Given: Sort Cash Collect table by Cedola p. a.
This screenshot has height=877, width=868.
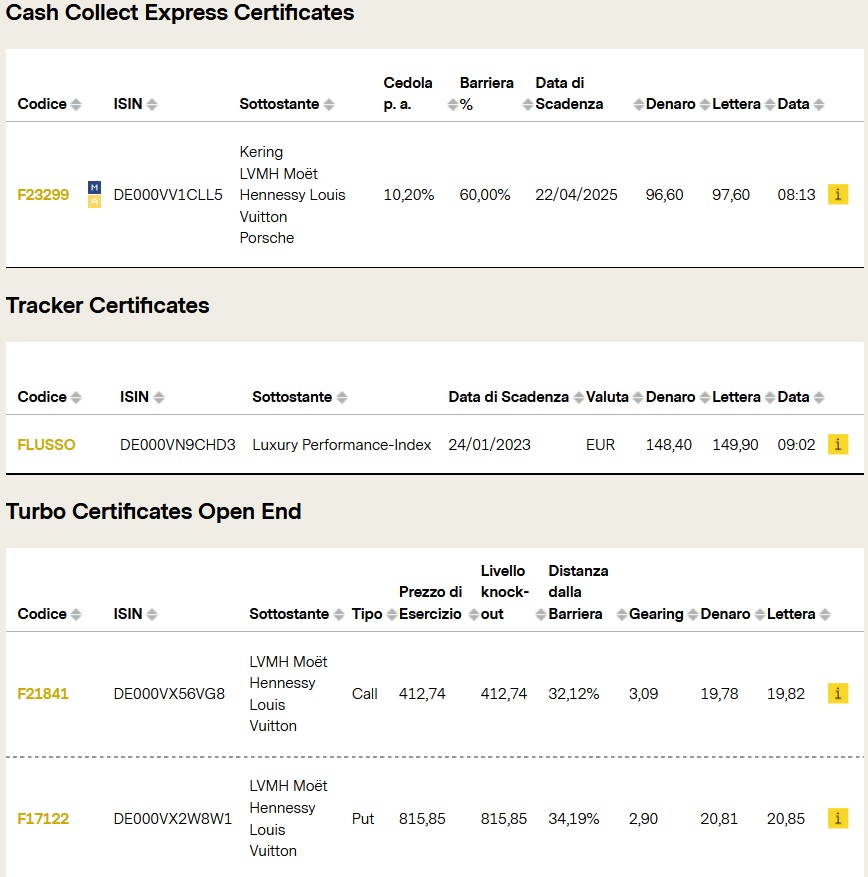Looking at the screenshot, I should click(452, 105).
